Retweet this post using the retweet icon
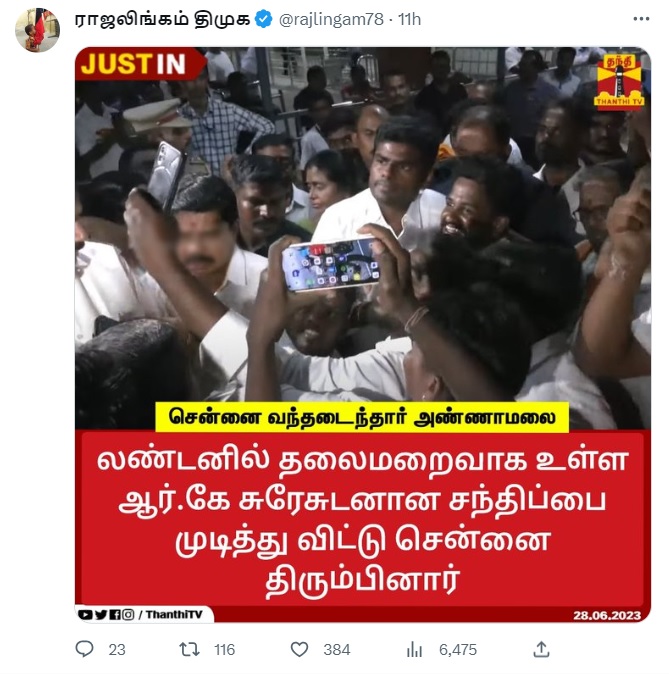The image size is (669, 674). [x=189, y=649]
